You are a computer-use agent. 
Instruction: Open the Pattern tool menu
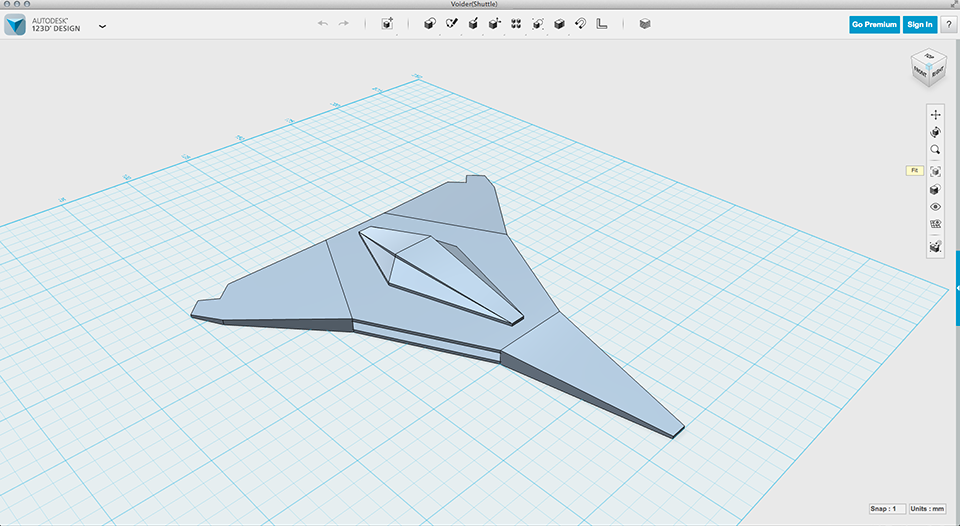click(x=516, y=24)
